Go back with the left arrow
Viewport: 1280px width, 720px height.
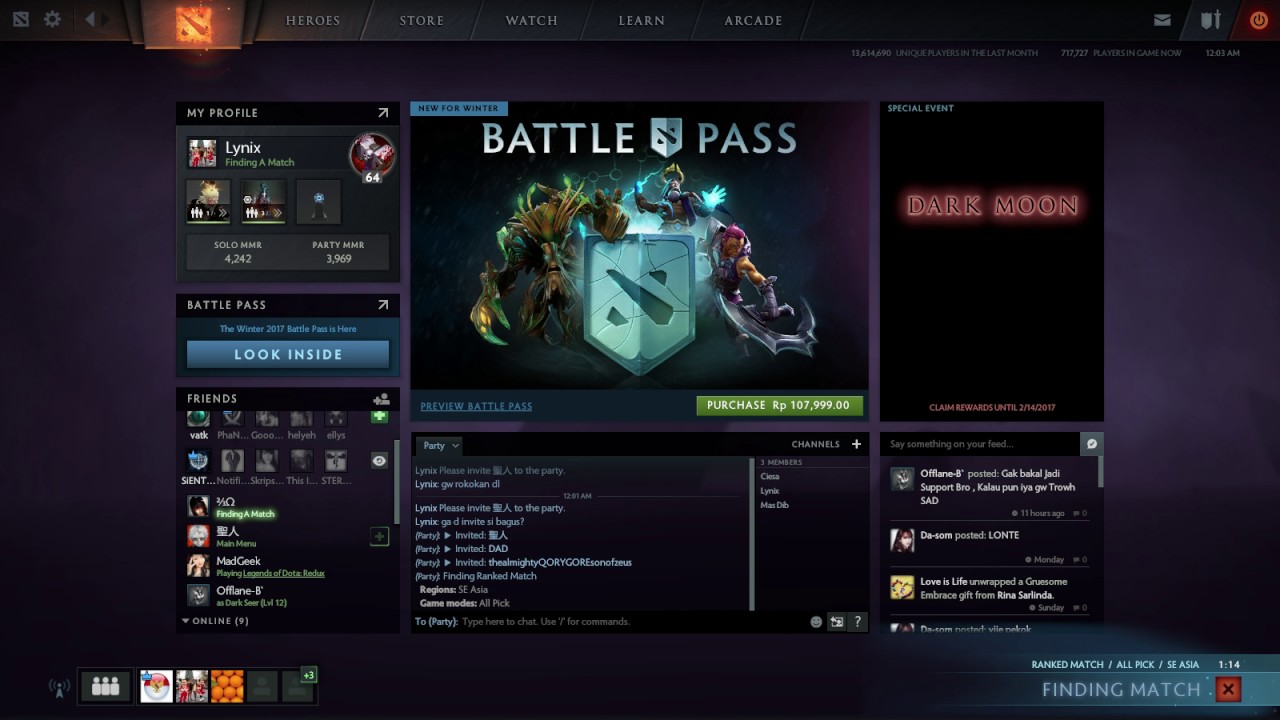point(90,19)
